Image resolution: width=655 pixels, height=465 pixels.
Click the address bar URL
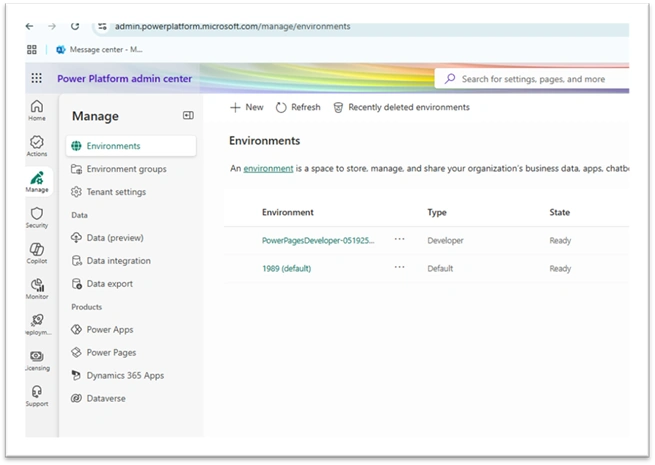coord(233,26)
